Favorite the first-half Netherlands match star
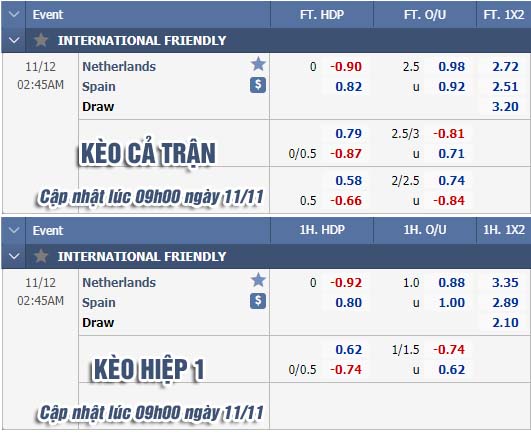531x433 pixels. (258, 280)
